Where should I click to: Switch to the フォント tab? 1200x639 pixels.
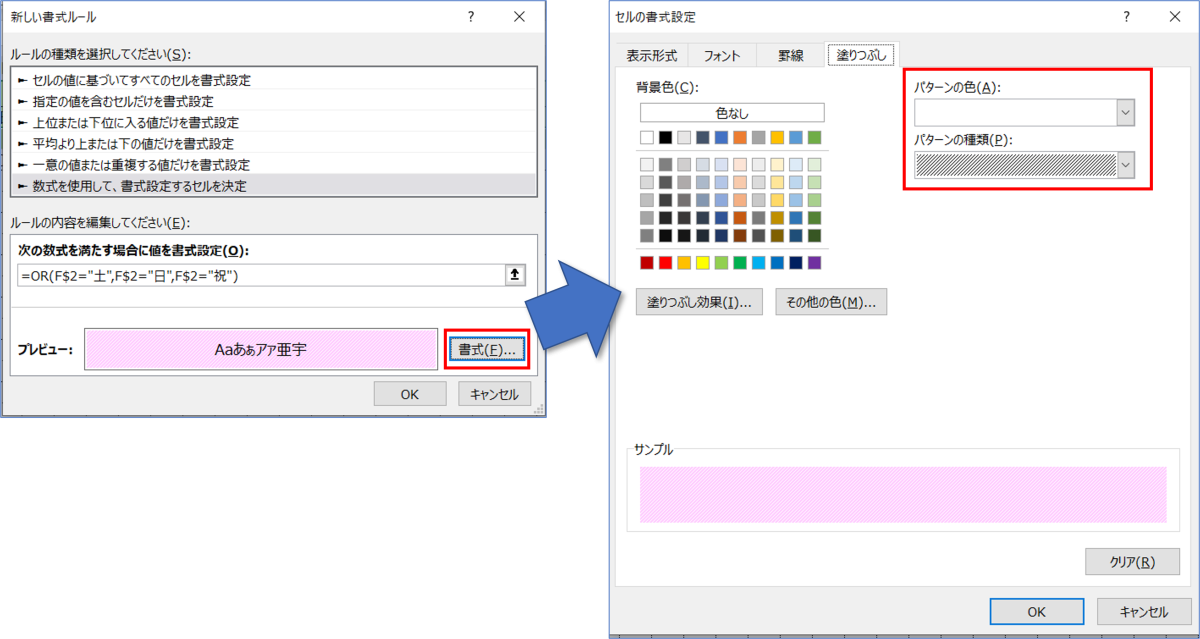[722, 56]
